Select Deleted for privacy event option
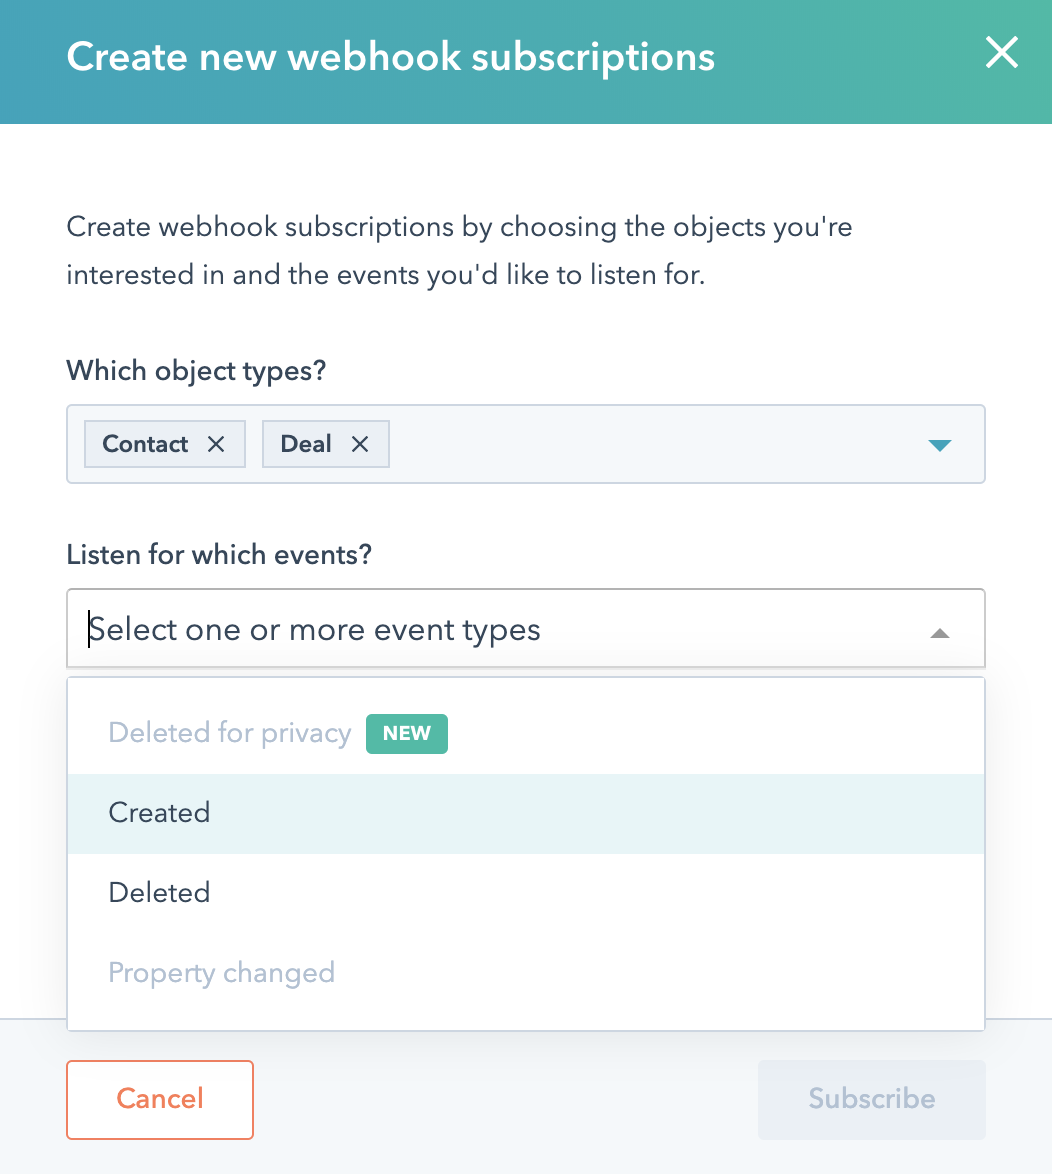1052x1174 pixels. click(230, 733)
